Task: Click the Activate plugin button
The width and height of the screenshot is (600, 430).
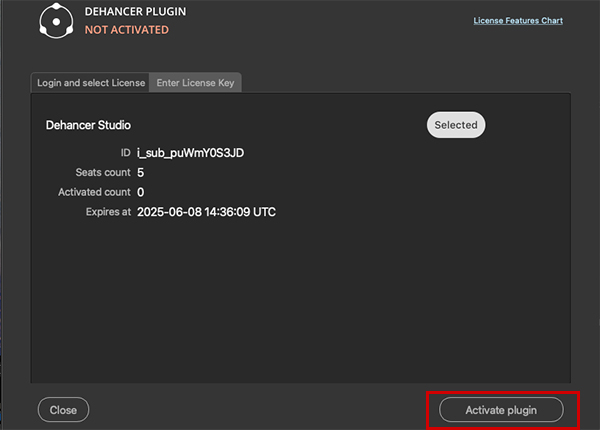Action: tap(501, 410)
